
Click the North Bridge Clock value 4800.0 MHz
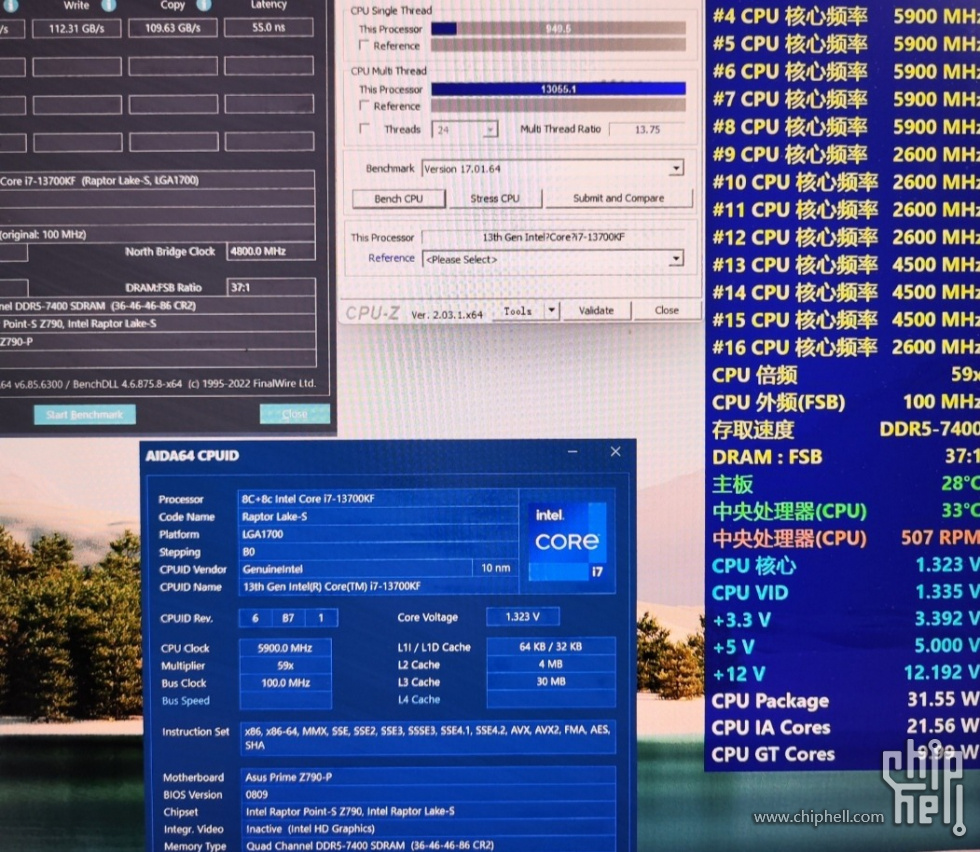[271, 251]
